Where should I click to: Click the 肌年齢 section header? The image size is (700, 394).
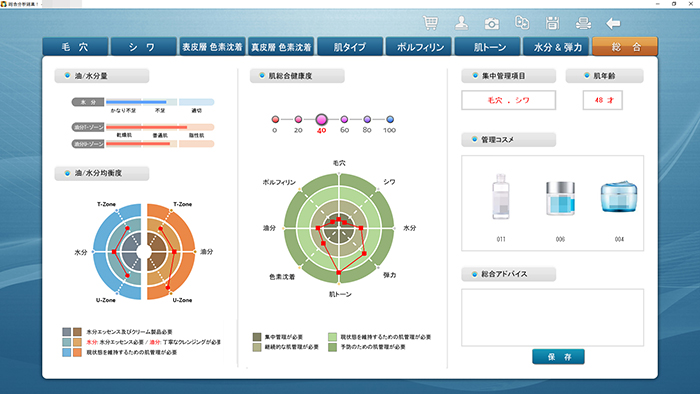pyautogui.click(x=604, y=76)
